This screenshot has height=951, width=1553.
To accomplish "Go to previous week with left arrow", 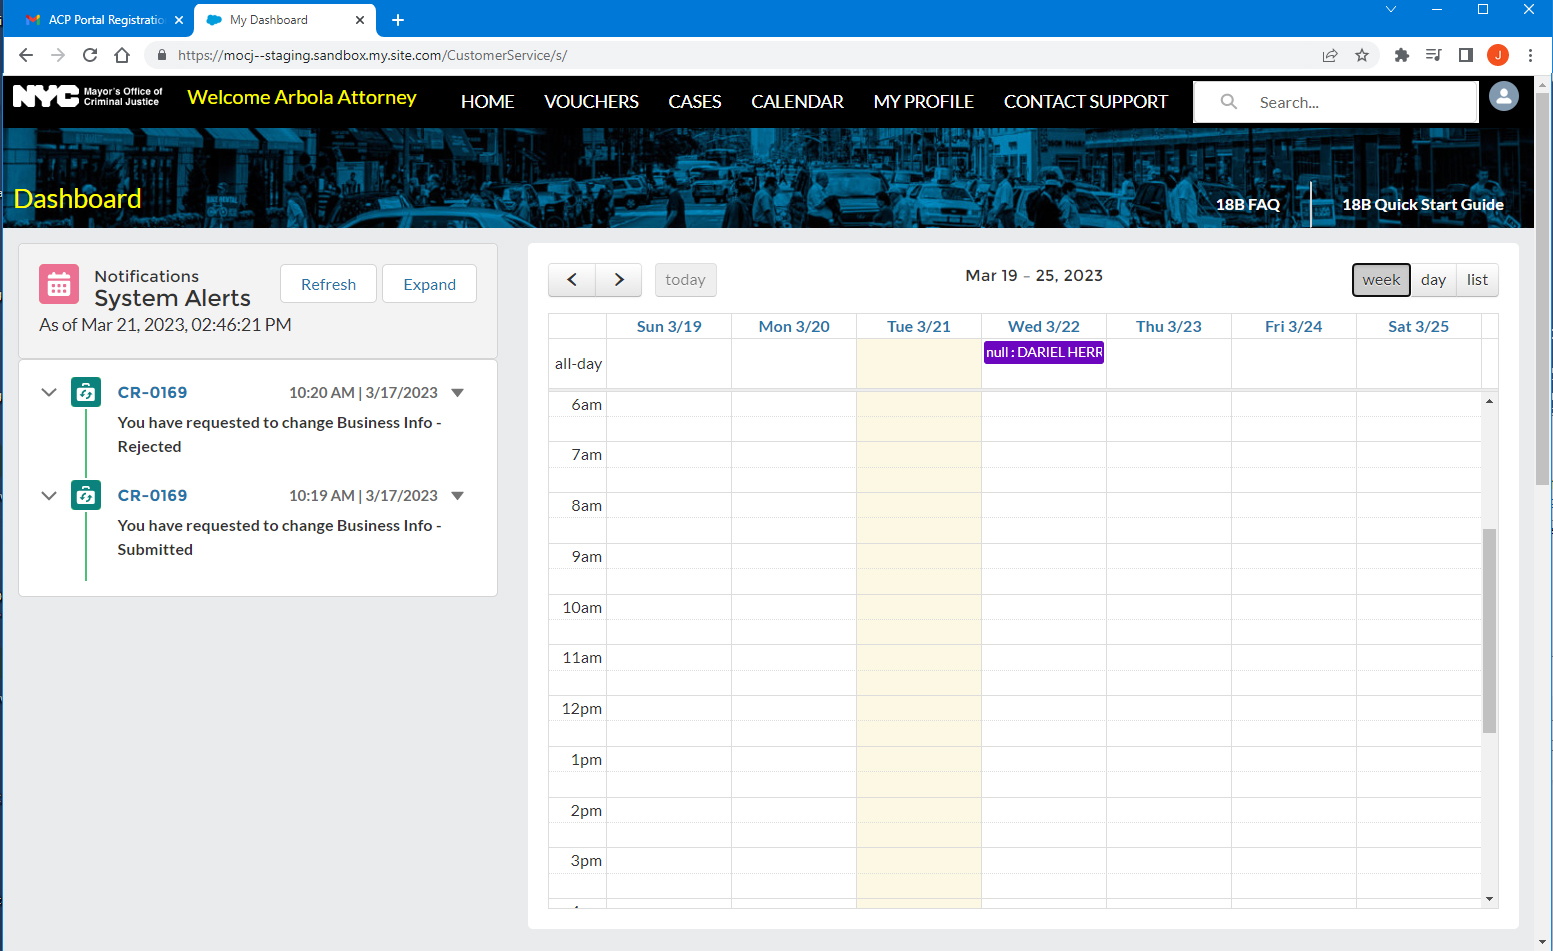I will (x=572, y=280).
